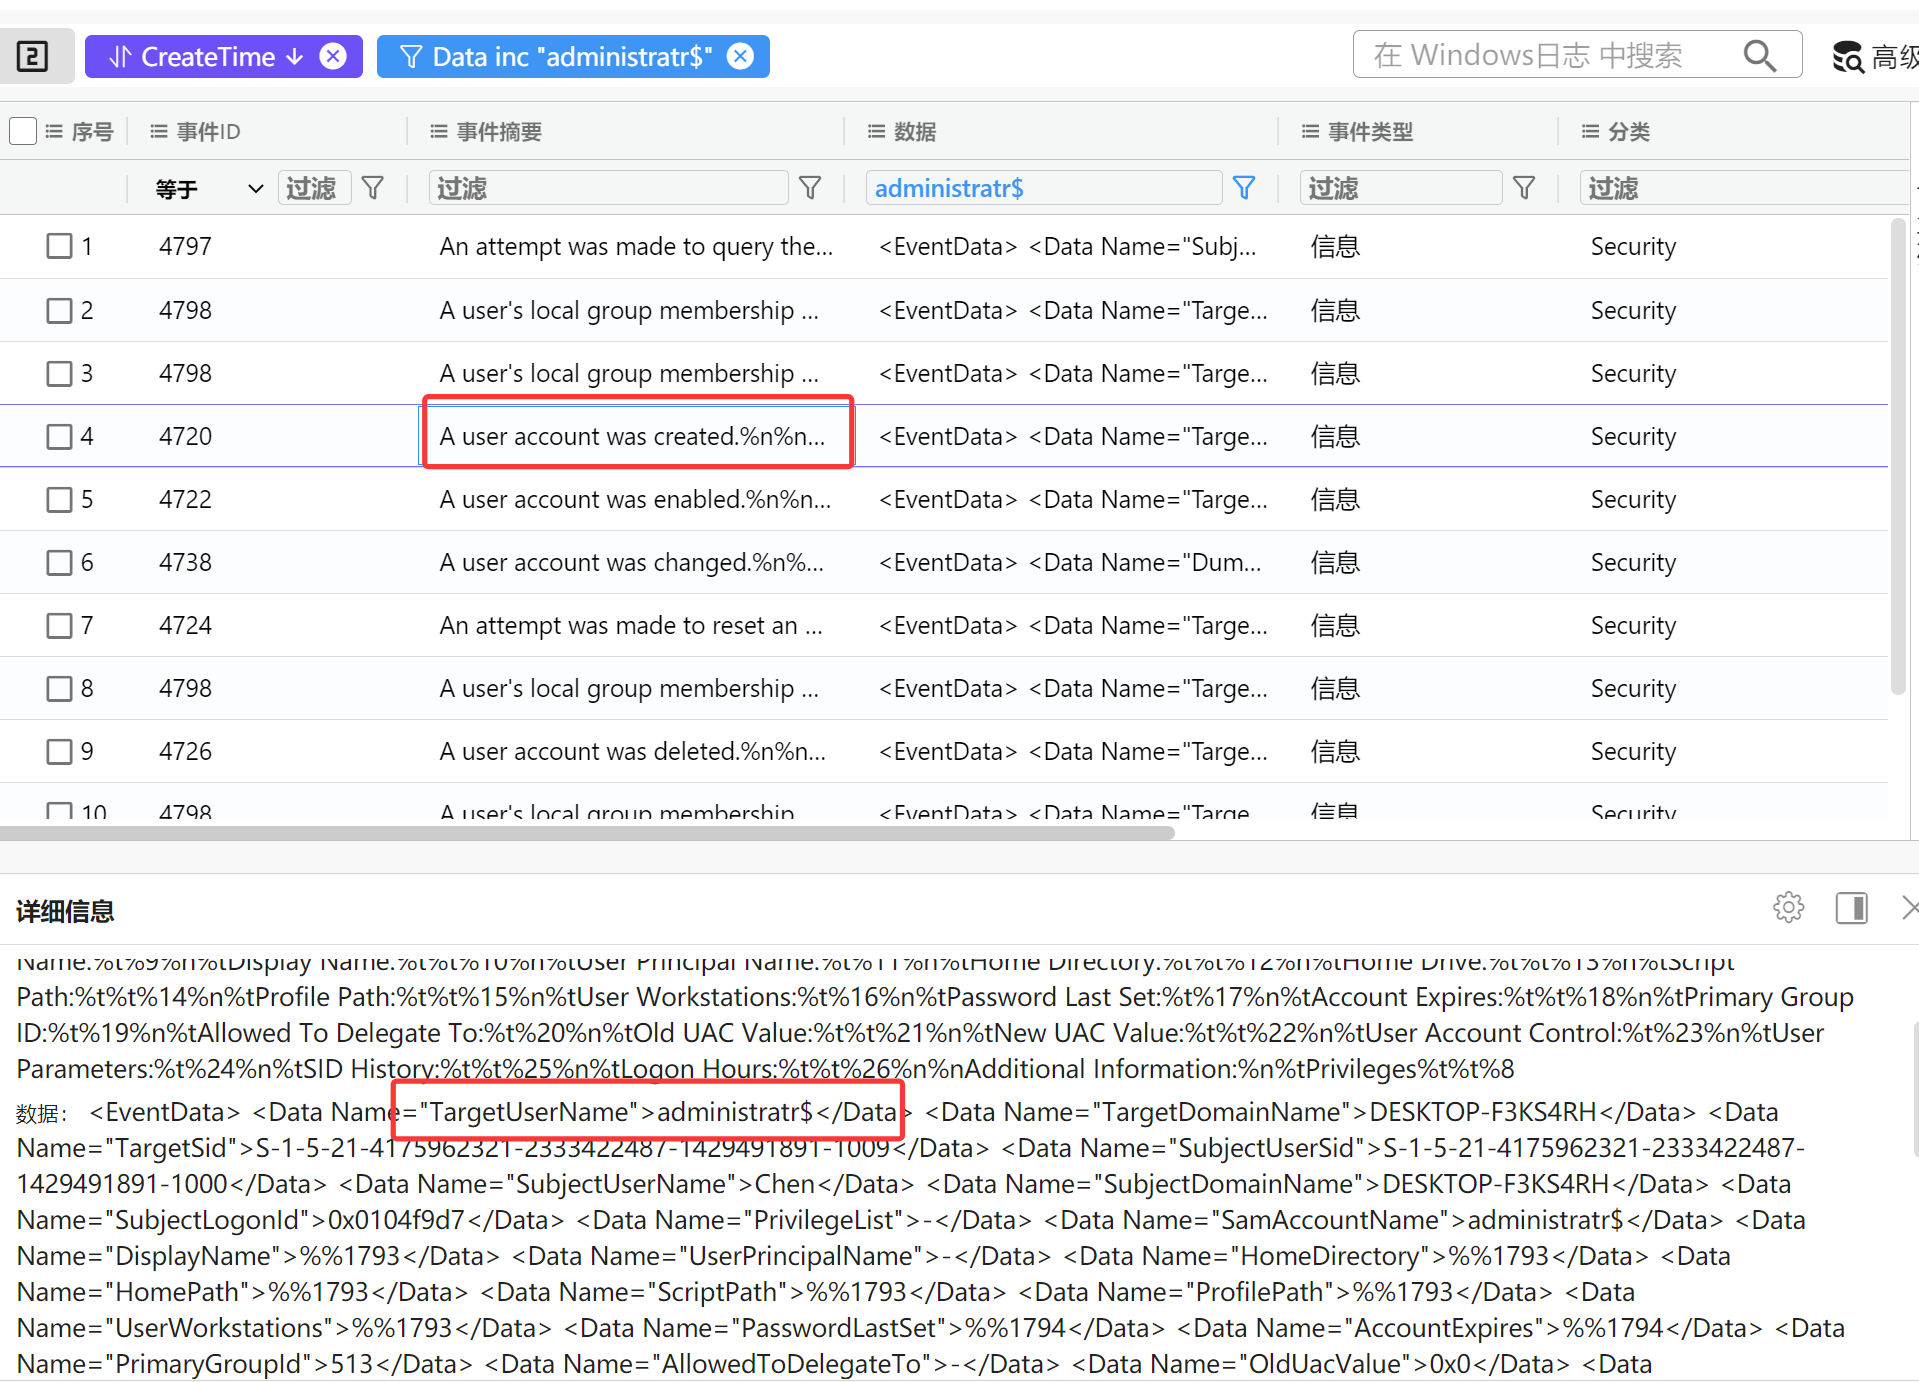Expand the 等于 operator dropdown

pyautogui.click(x=208, y=188)
